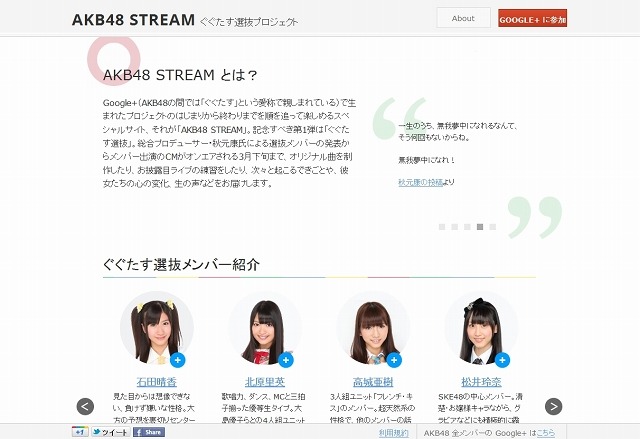Join via GOOGLE+ に参加 button
Screen dimensions: 640x439
[x=532, y=18]
